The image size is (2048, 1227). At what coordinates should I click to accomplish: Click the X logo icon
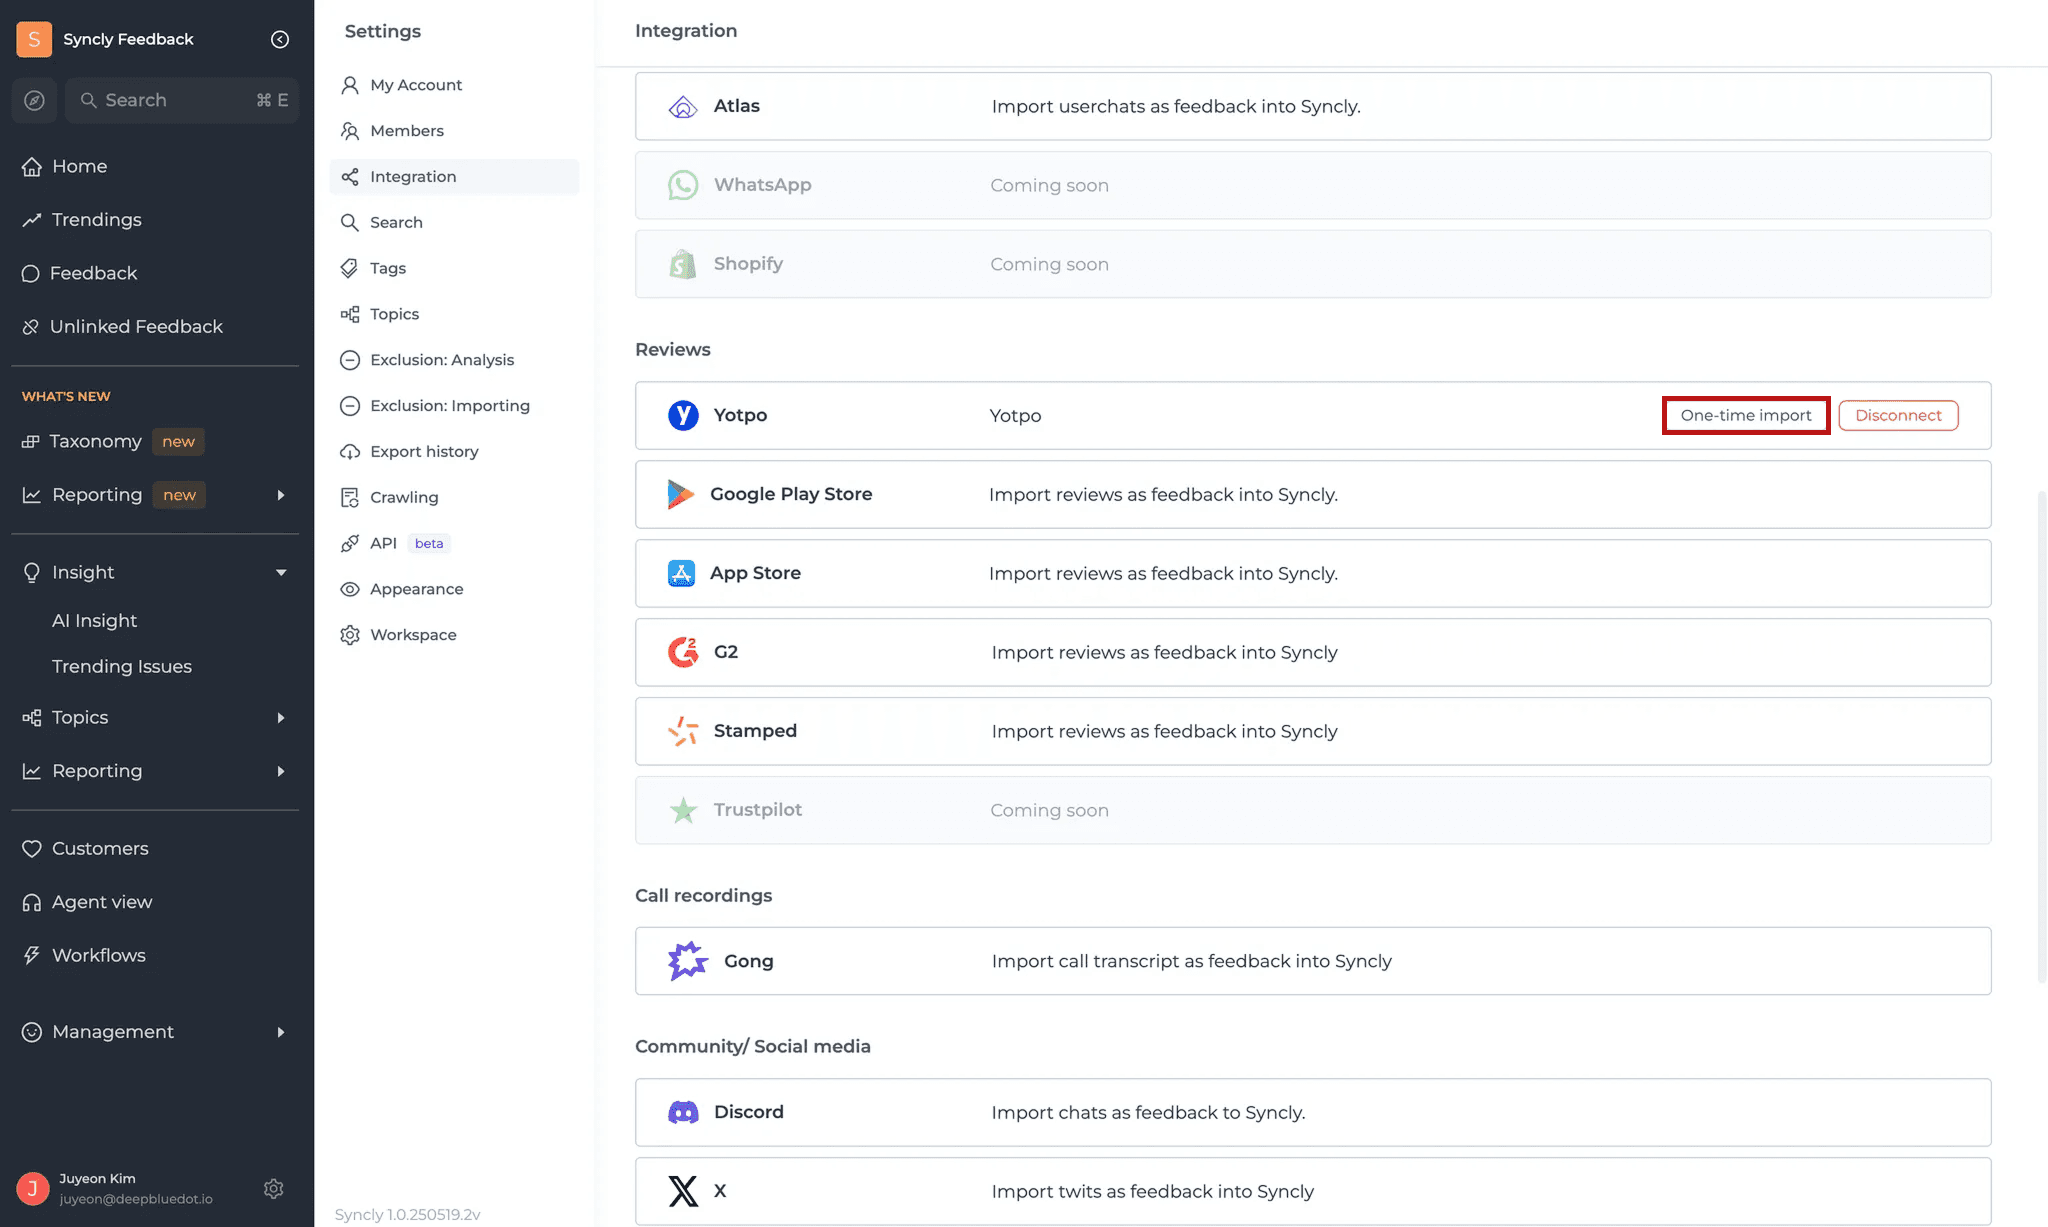pyautogui.click(x=683, y=1191)
